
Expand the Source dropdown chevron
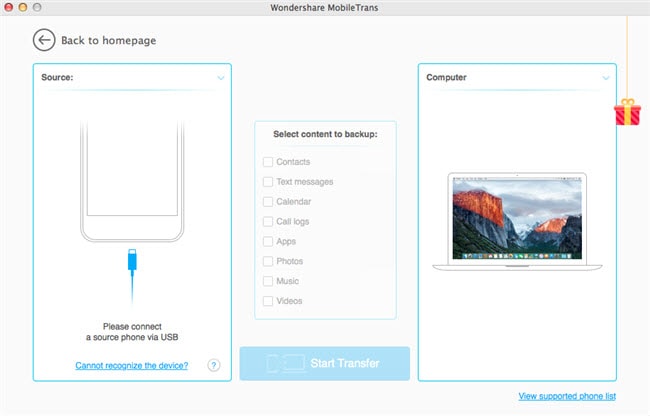[x=221, y=78]
